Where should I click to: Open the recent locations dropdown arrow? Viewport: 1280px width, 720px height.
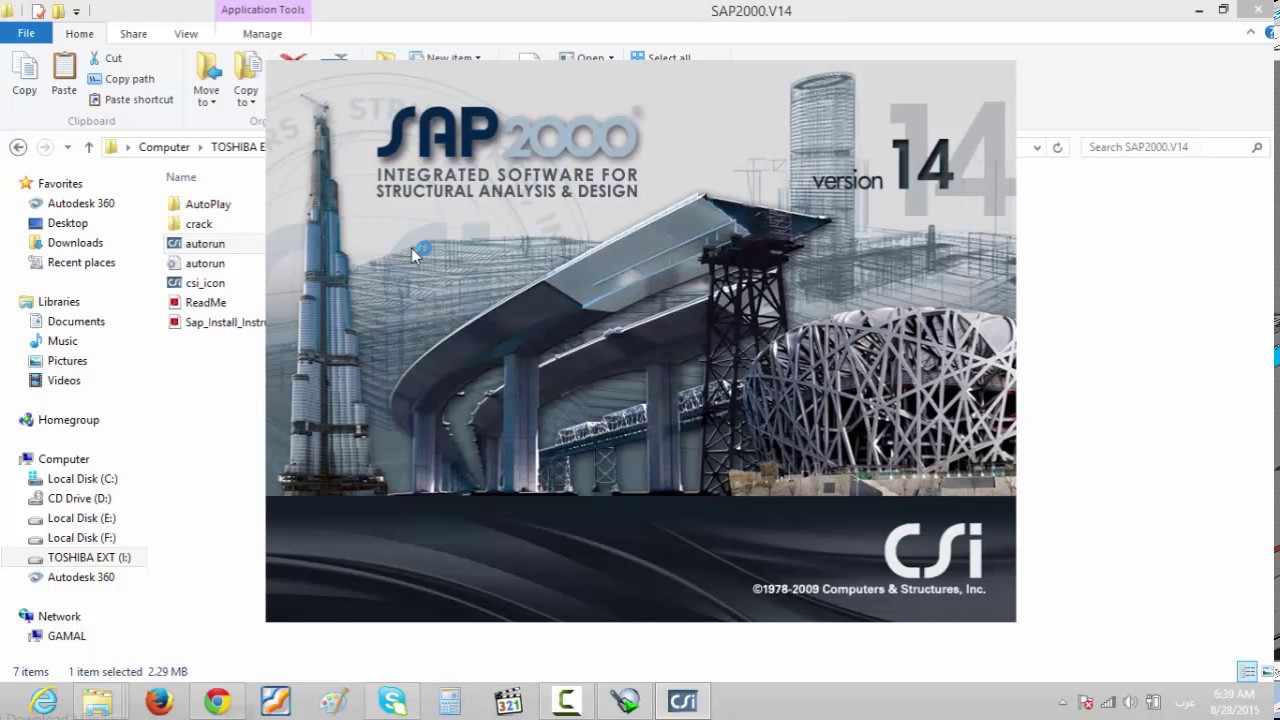coord(67,147)
